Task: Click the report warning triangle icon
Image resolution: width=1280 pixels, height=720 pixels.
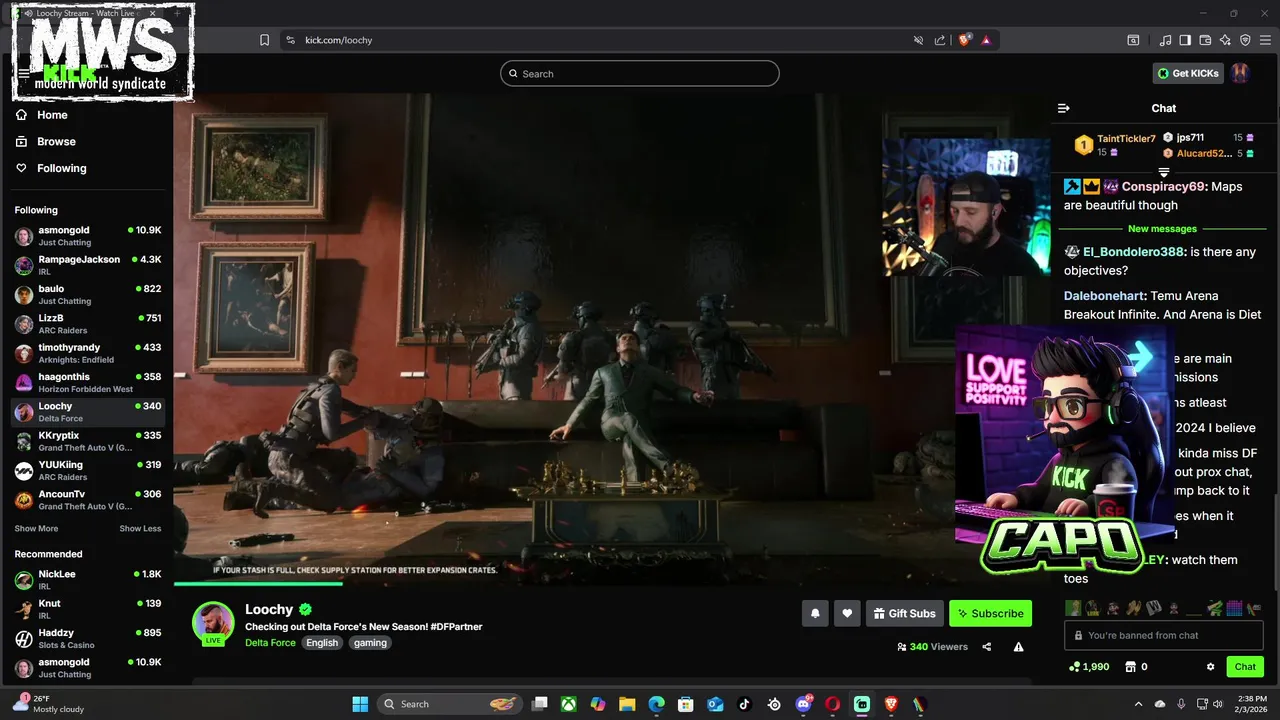Action: tap(1018, 647)
